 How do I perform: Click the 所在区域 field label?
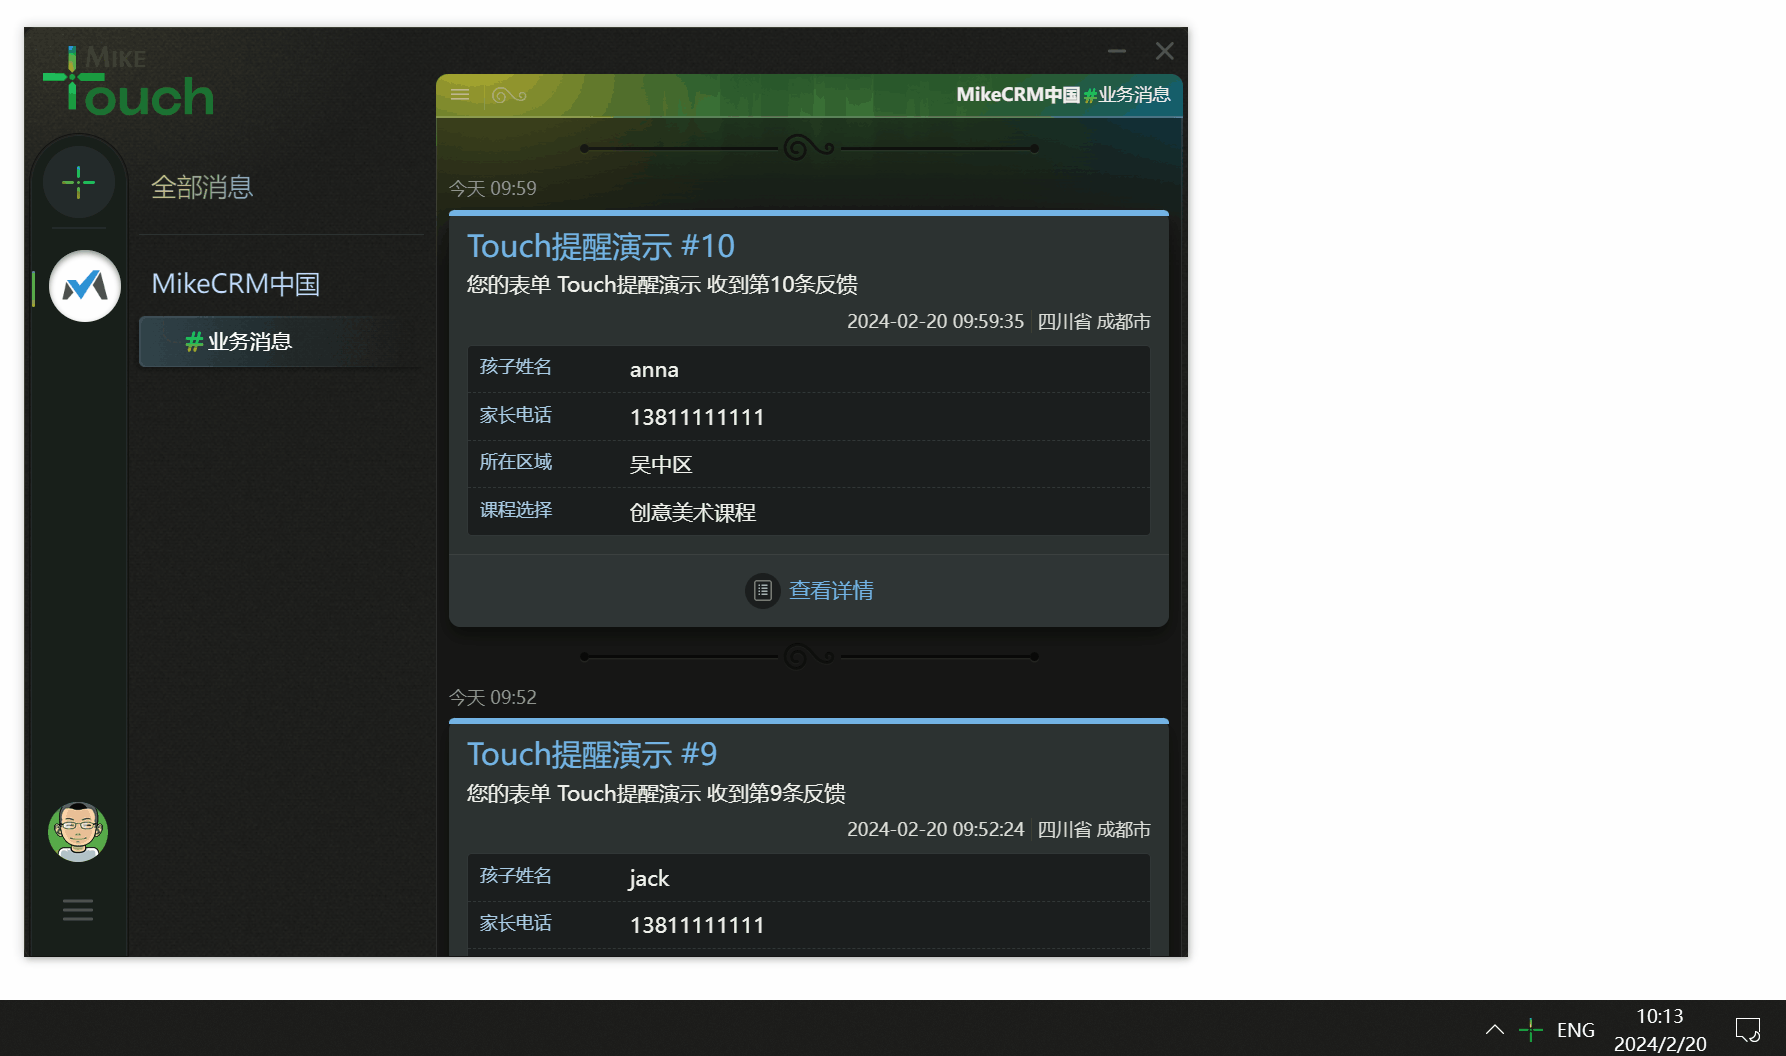click(516, 462)
